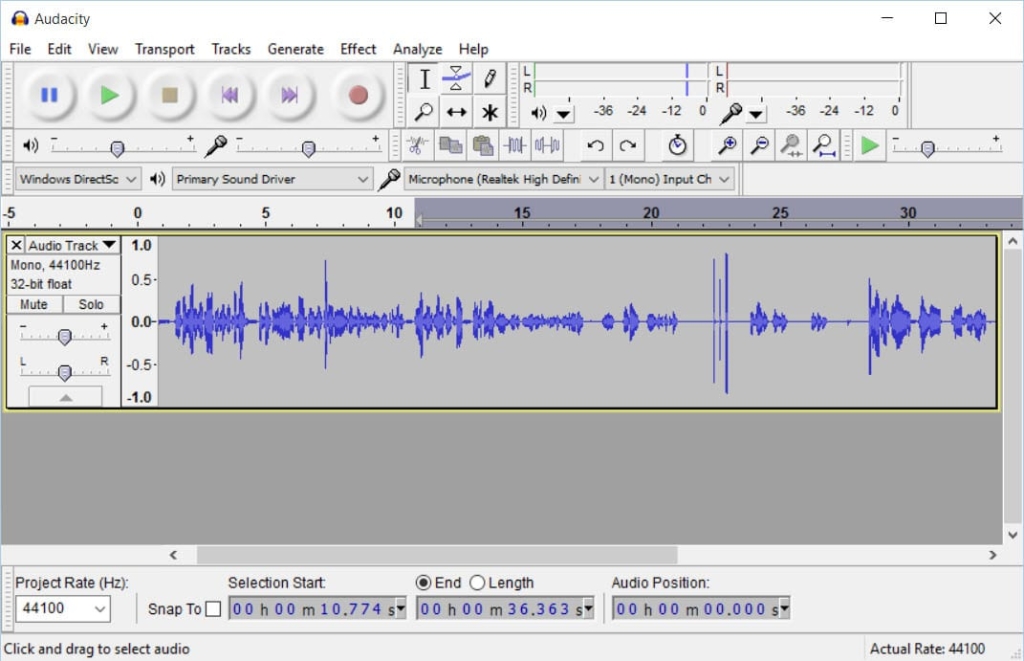
Task: Open the Effect menu
Action: 358,48
